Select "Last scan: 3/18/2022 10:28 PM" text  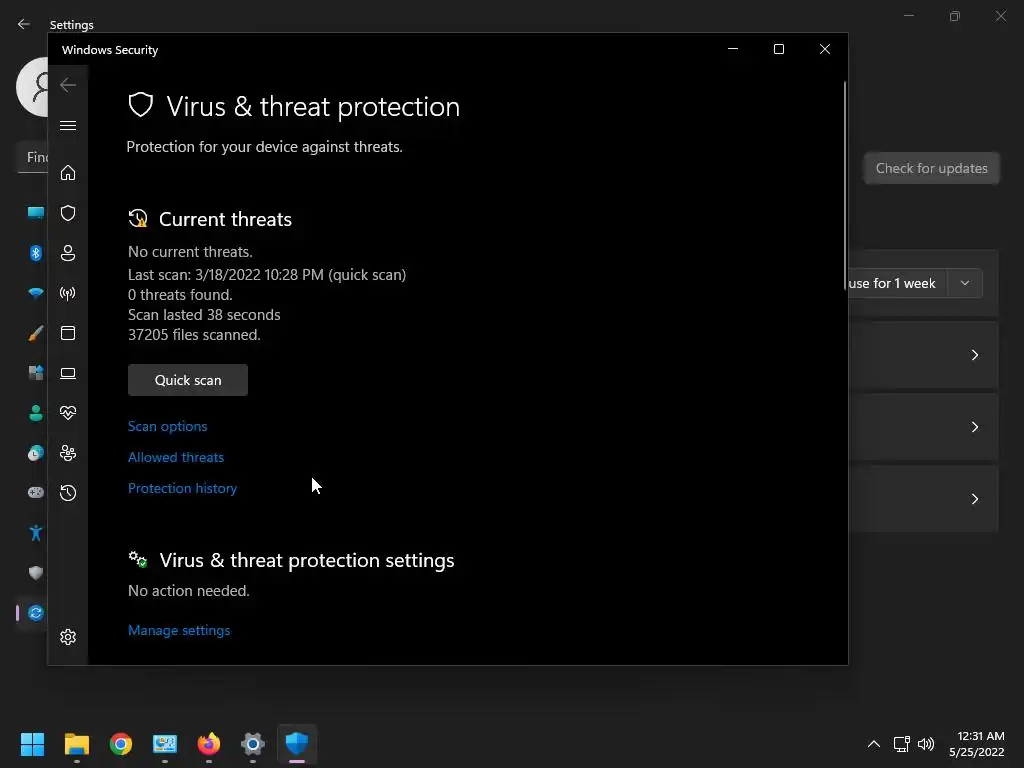[225, 275]
